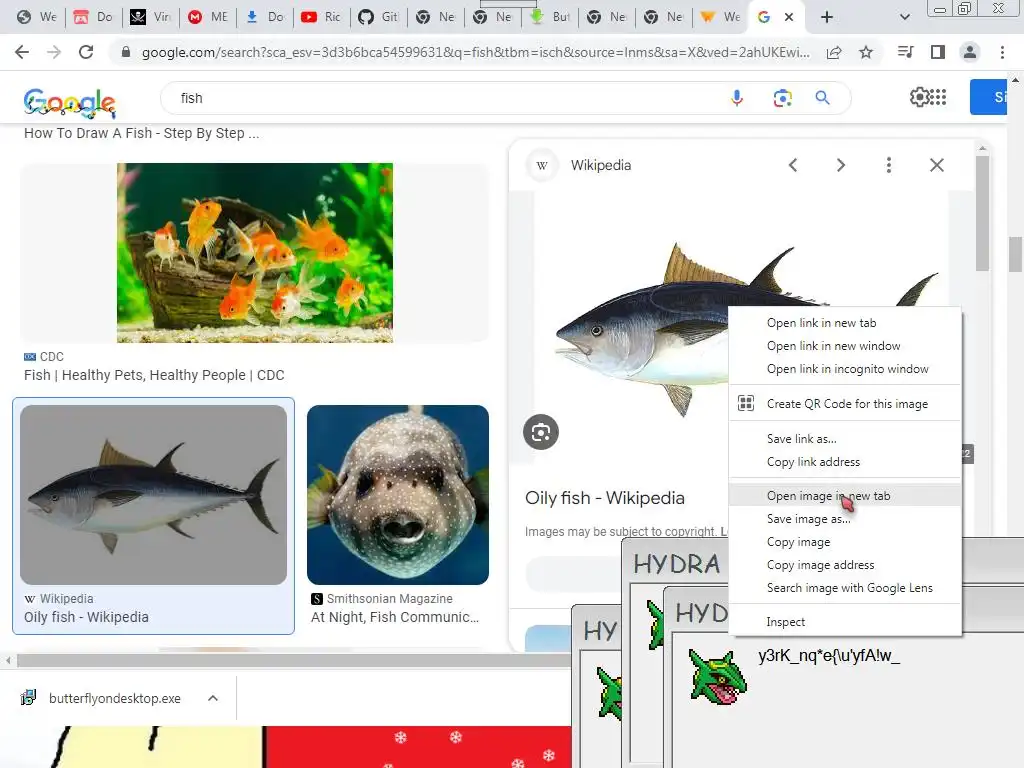Choose Search image with Google Lens
Screen dimensions: 1024x768
pyautogui.click(x=845, y=588)
